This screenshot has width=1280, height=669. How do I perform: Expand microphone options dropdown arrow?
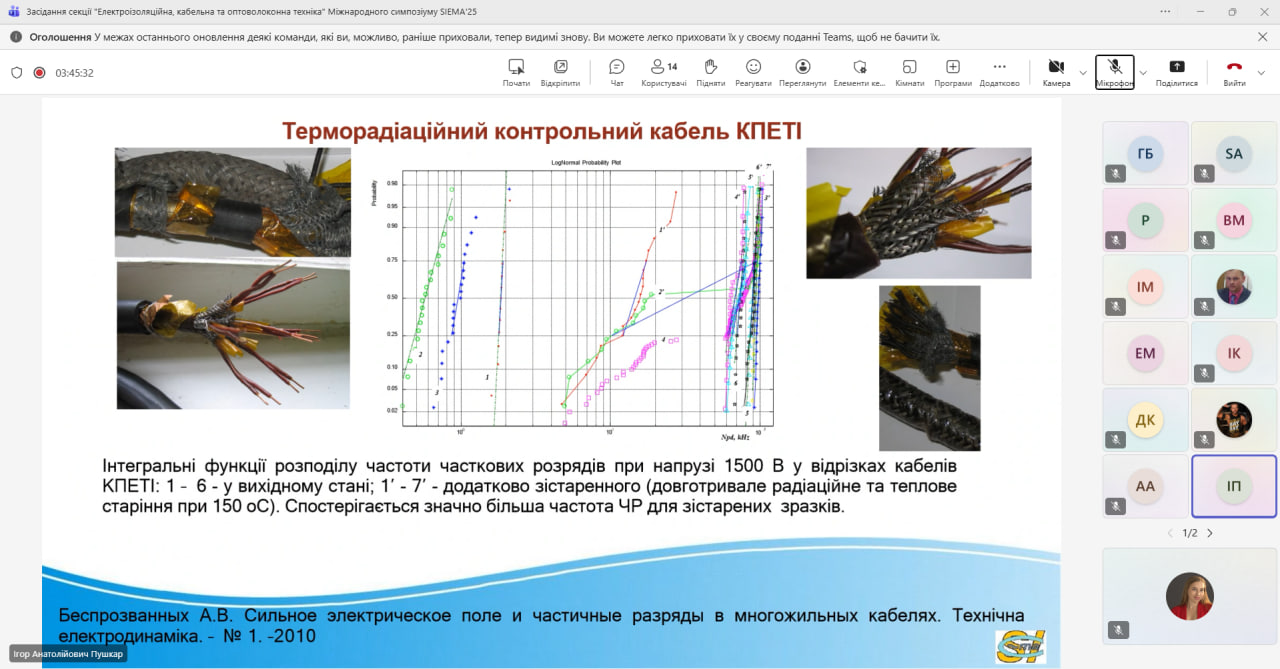tap(1143, 73)
